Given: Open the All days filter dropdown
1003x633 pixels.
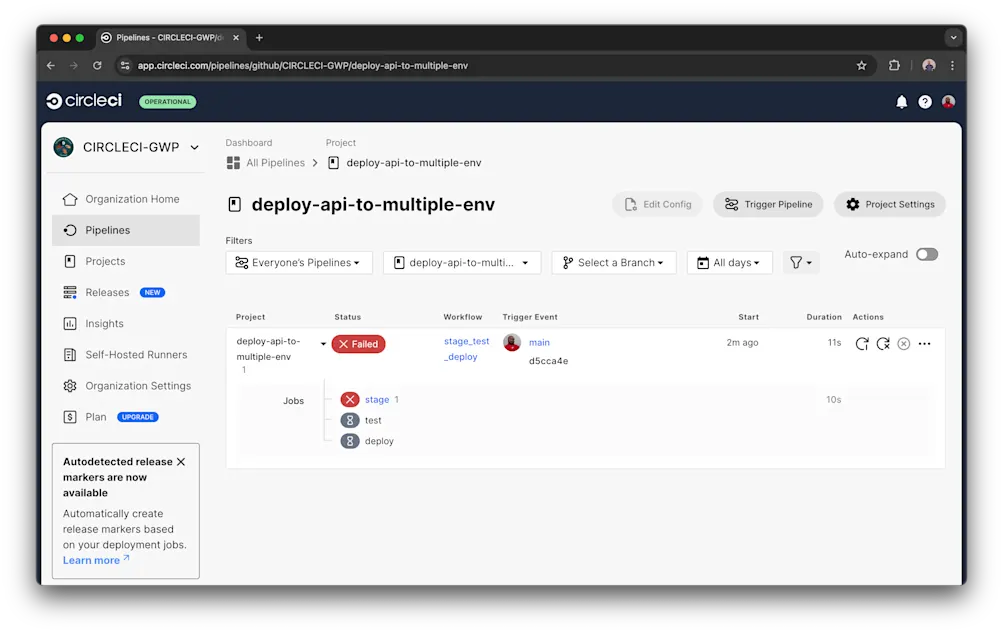Looking at the screenshot, I should coord(730,262).
